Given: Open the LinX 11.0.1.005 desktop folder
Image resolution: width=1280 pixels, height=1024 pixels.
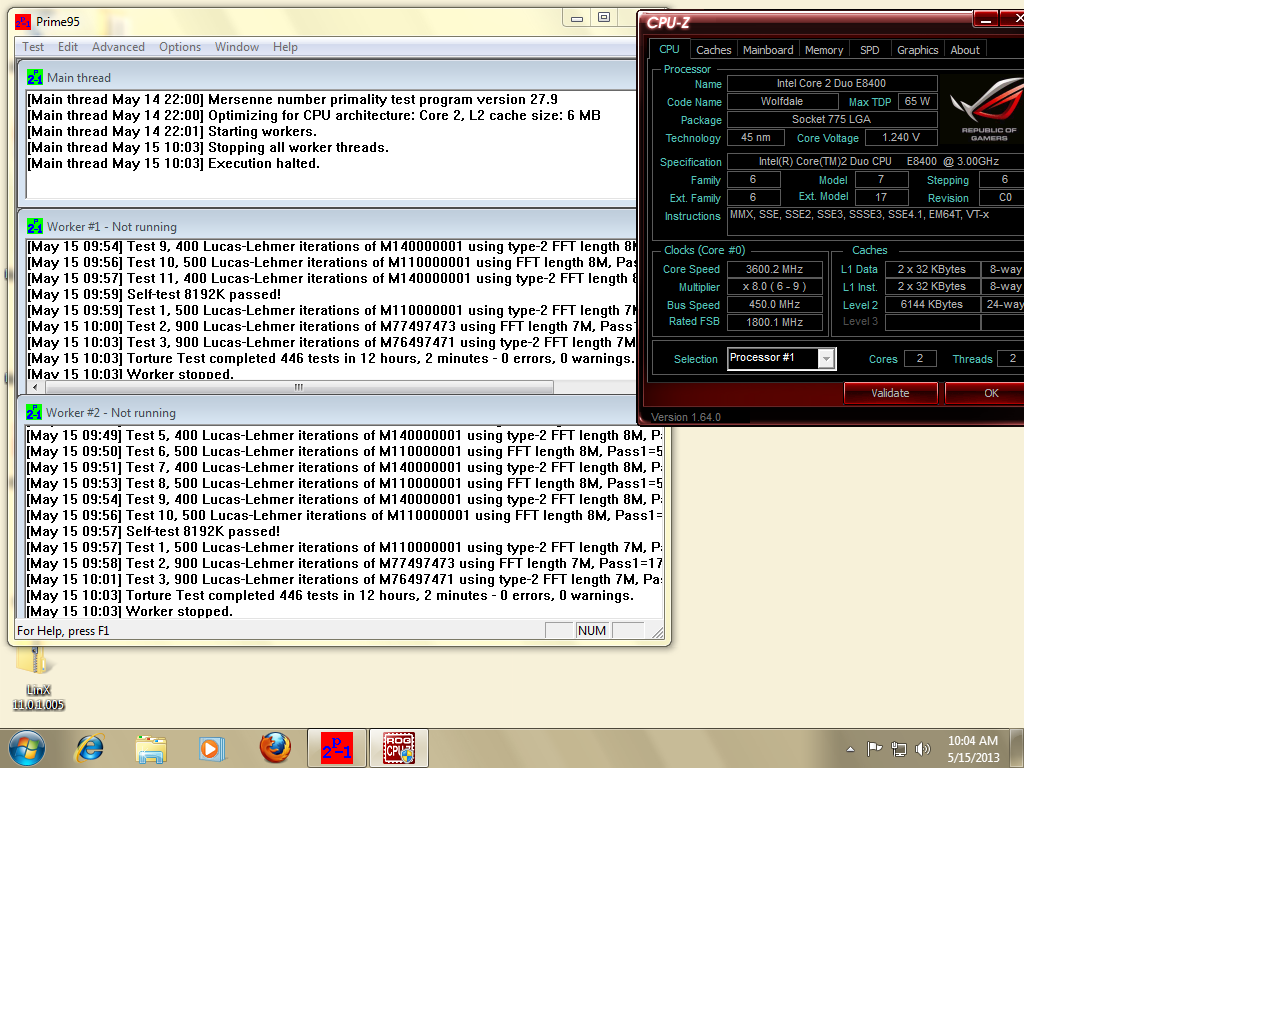Looking at the screenshot, I should click(38, 677).
